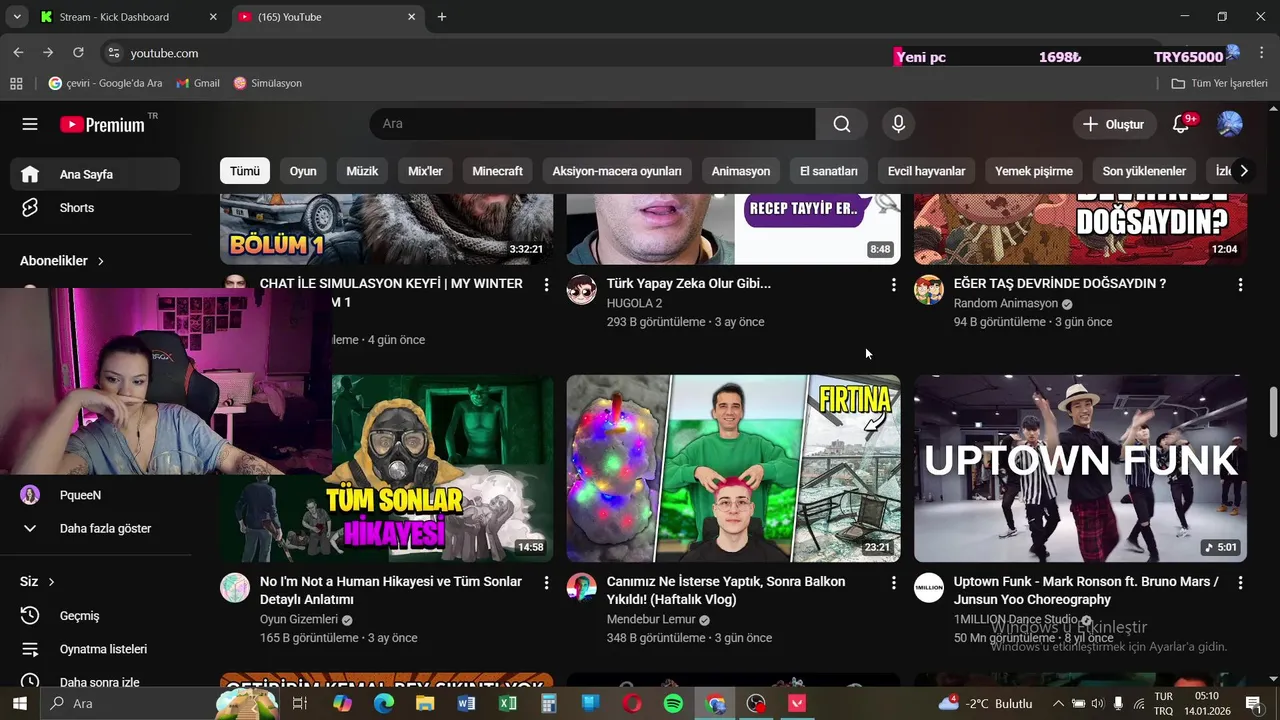Open browser apps grid icon
Screen dimensions: 1280x720
[16, 83]
